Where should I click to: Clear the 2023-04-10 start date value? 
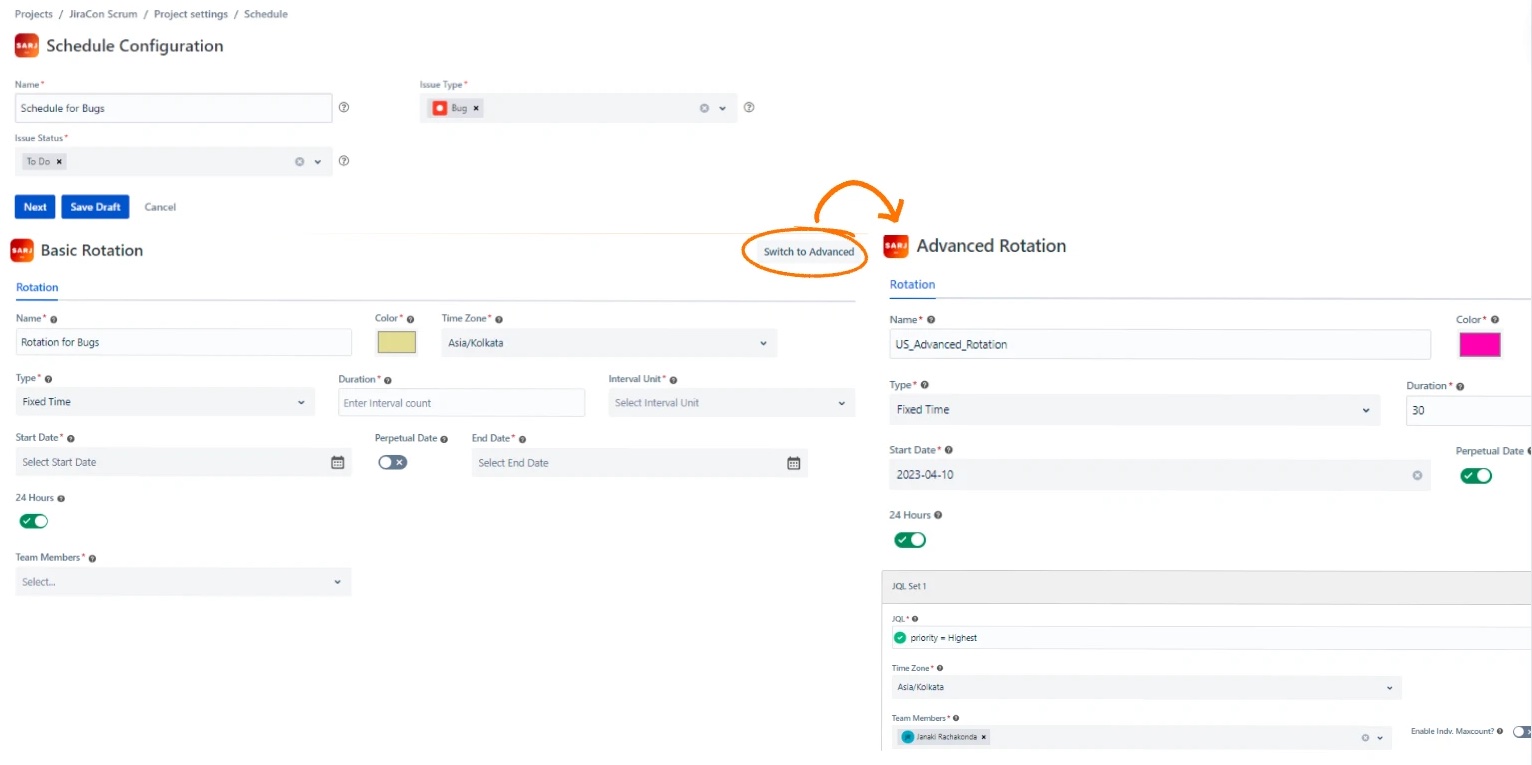(1417, 475)
